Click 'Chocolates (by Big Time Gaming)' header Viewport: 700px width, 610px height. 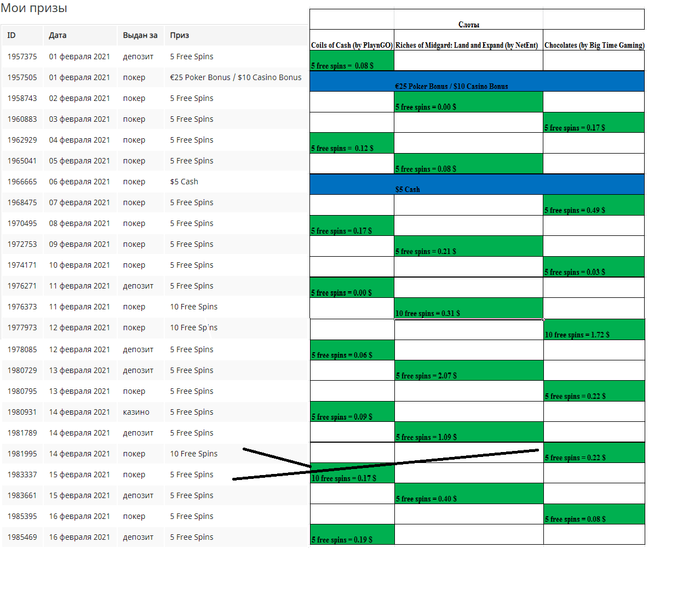(x=594, y=45)
